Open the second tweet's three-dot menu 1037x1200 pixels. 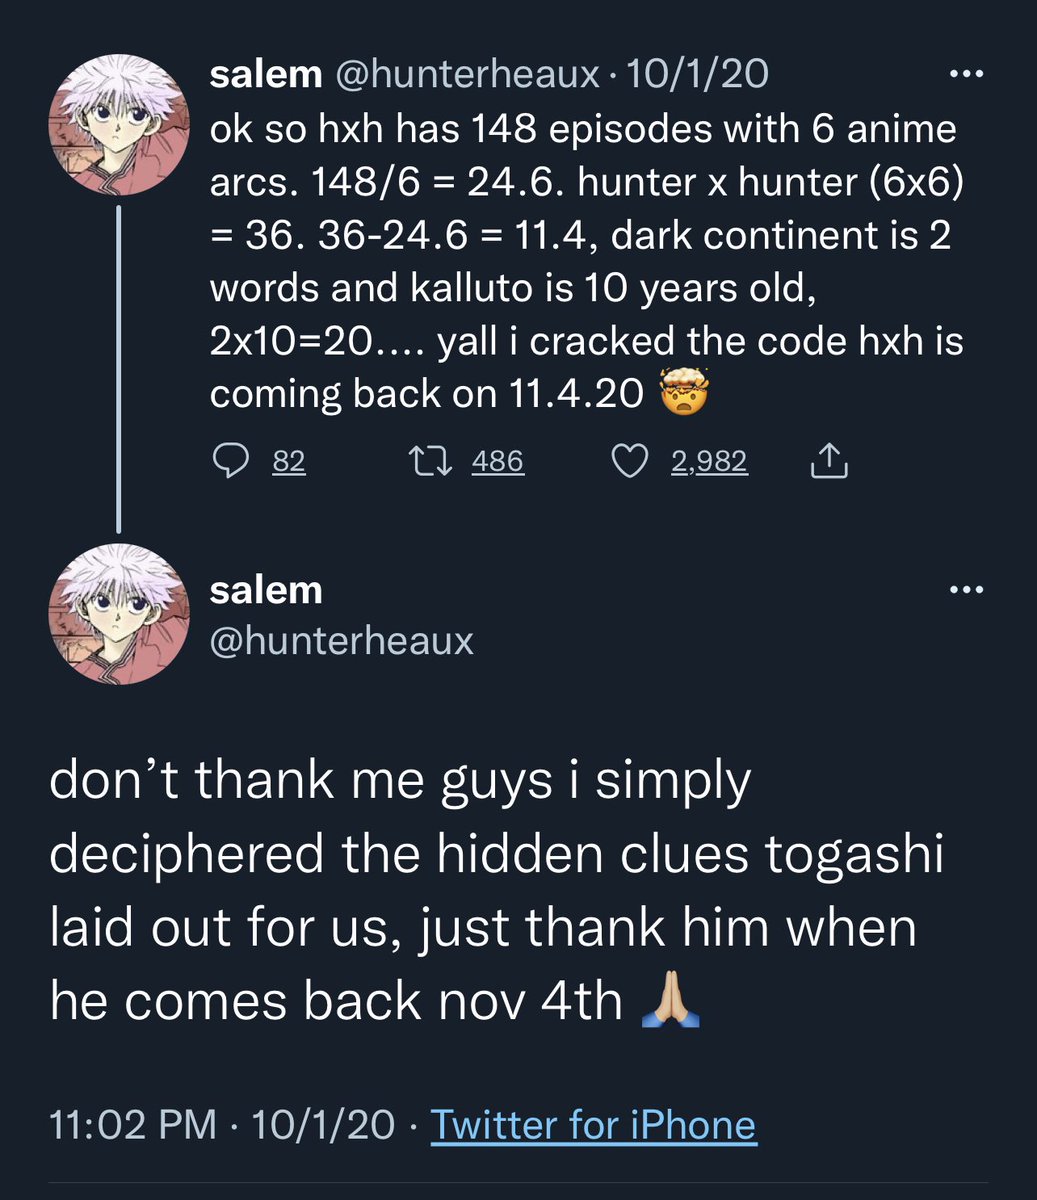coord(966,590)
